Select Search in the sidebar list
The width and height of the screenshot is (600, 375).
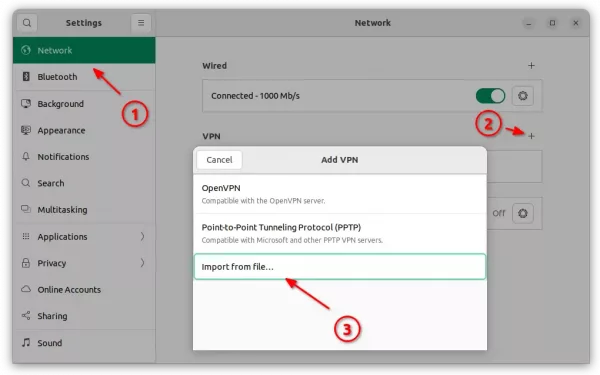point(84,183)
